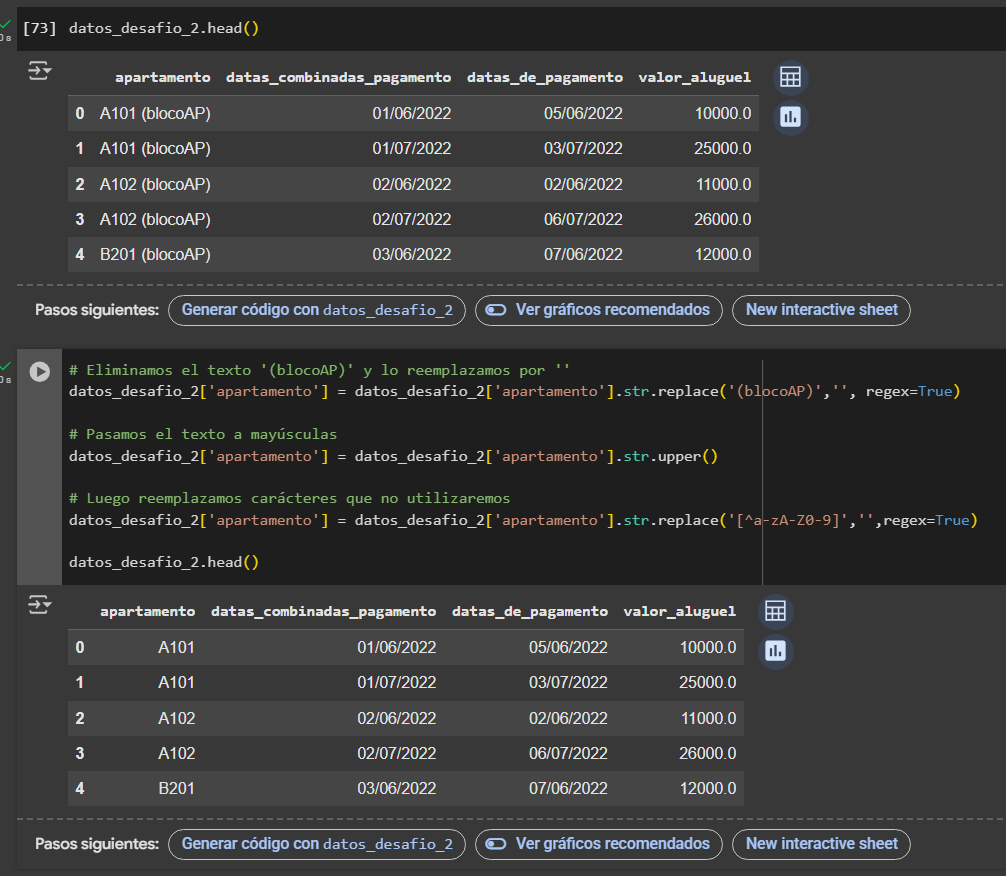Click 'Generar código con datos_desafio_2' under the first table
This screenshot has width=1006, height=876.
pos(317,310)
